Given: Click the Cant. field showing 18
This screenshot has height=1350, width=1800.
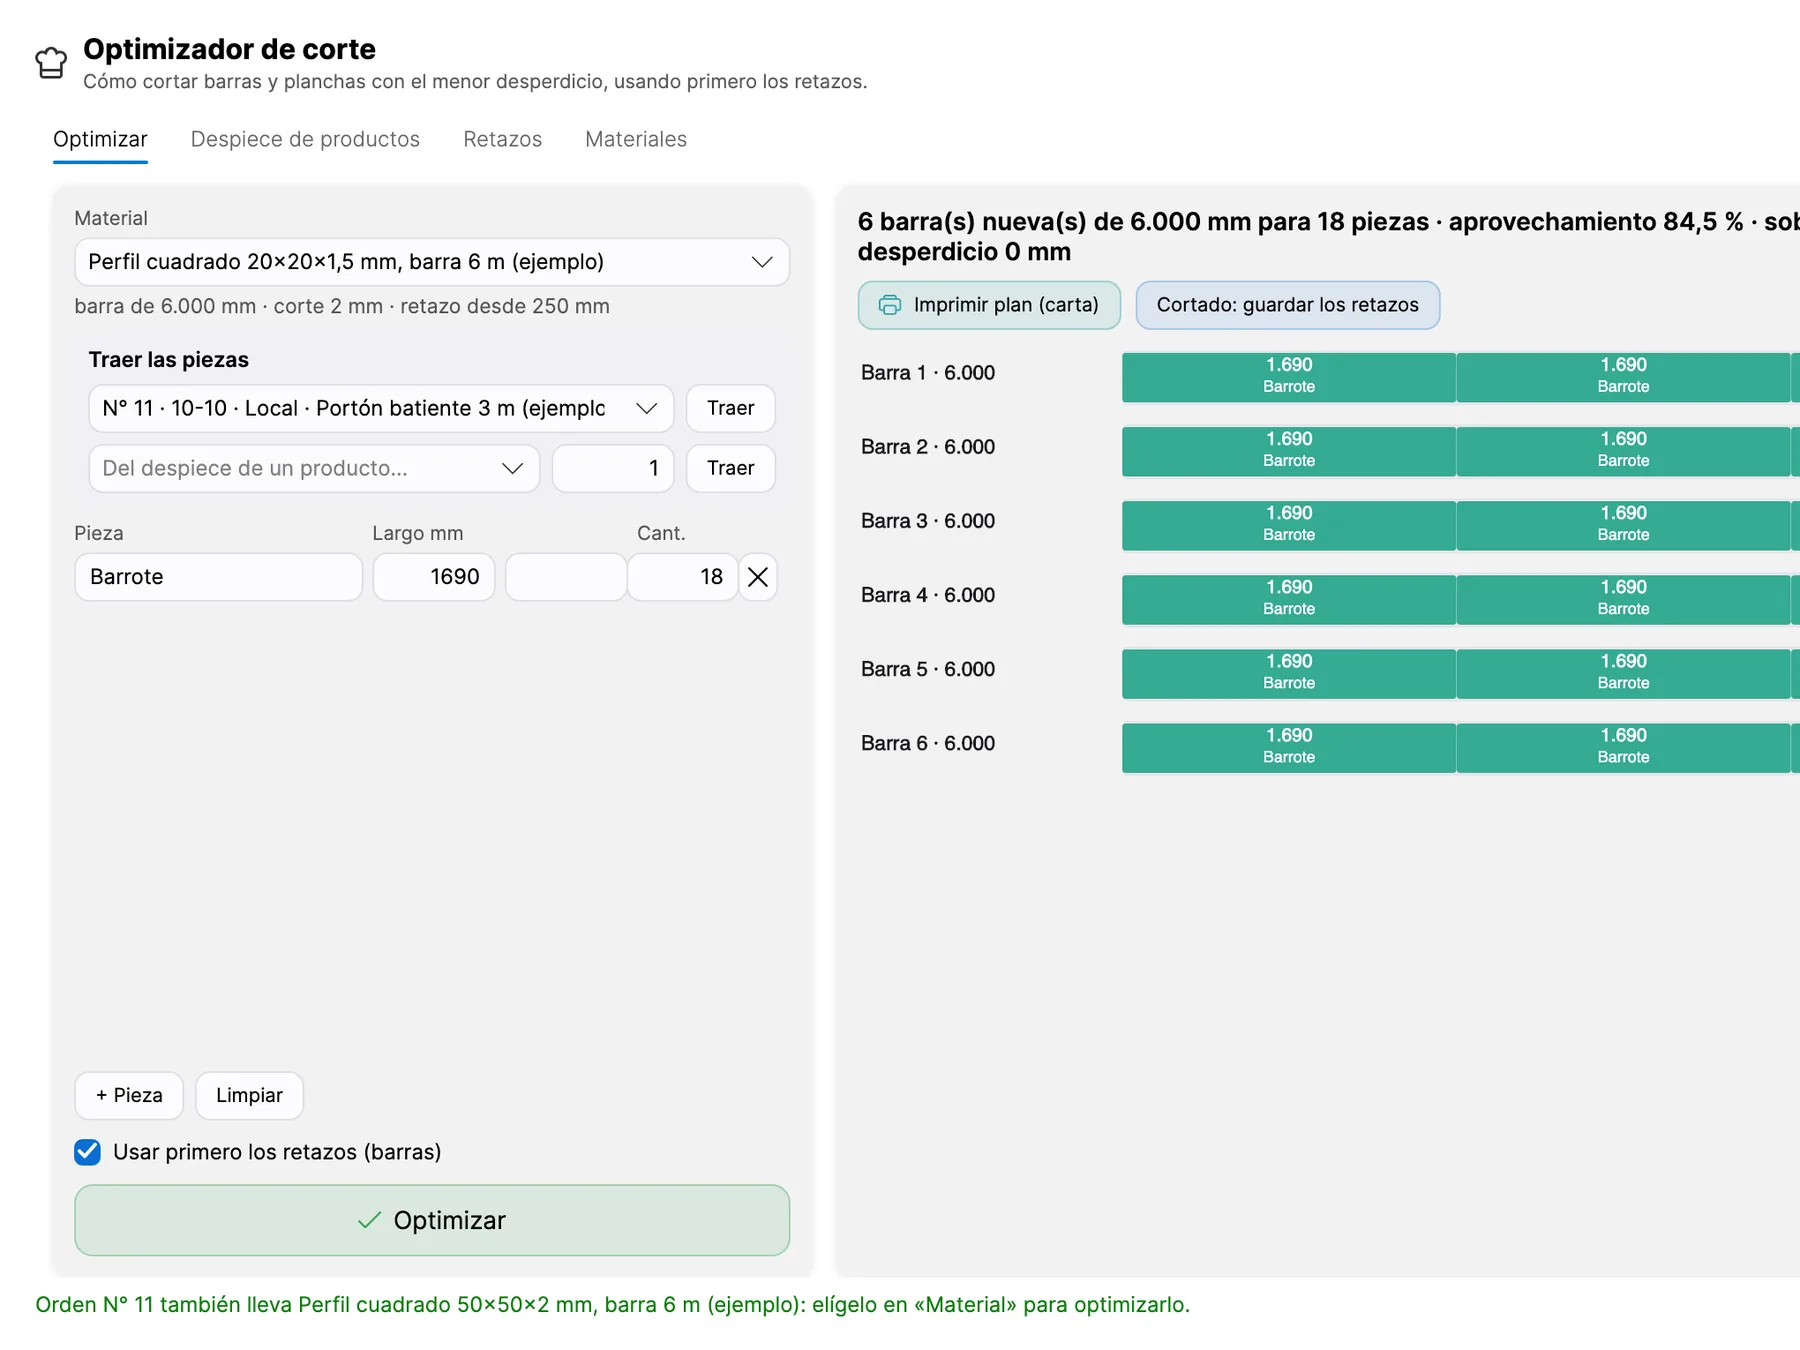Looking at the screenshot, I should click(683, 577).
